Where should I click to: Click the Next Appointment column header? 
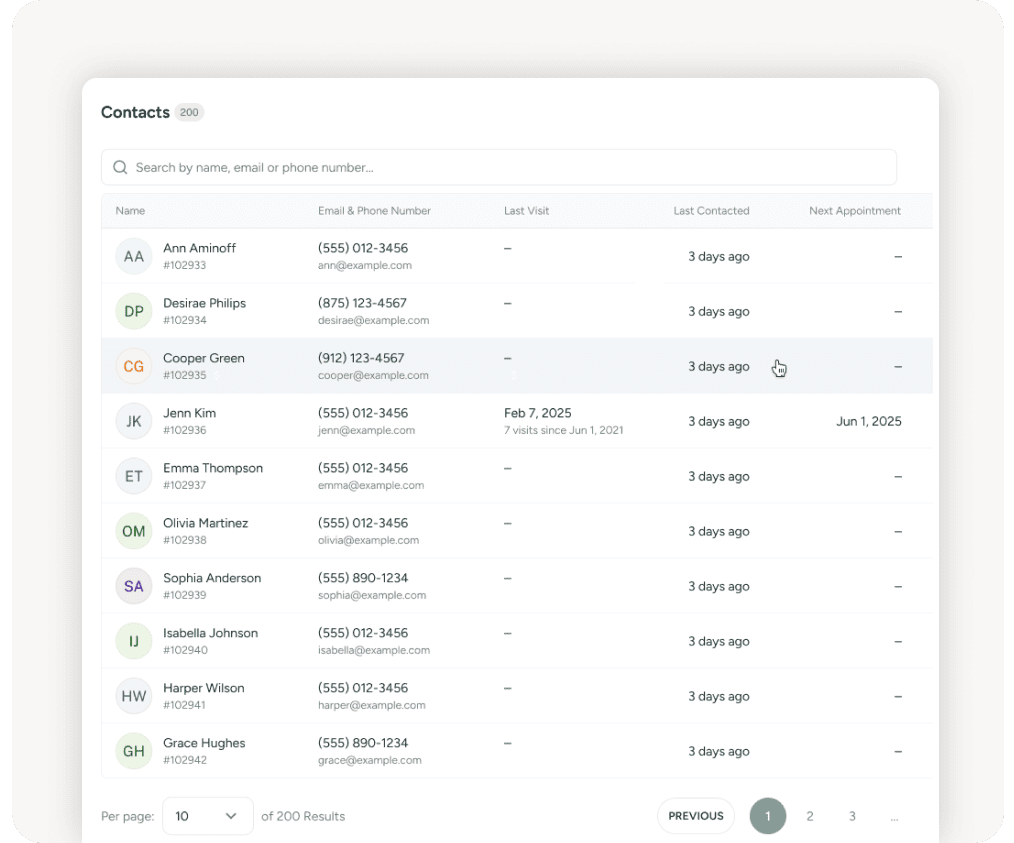click(854, 211)
